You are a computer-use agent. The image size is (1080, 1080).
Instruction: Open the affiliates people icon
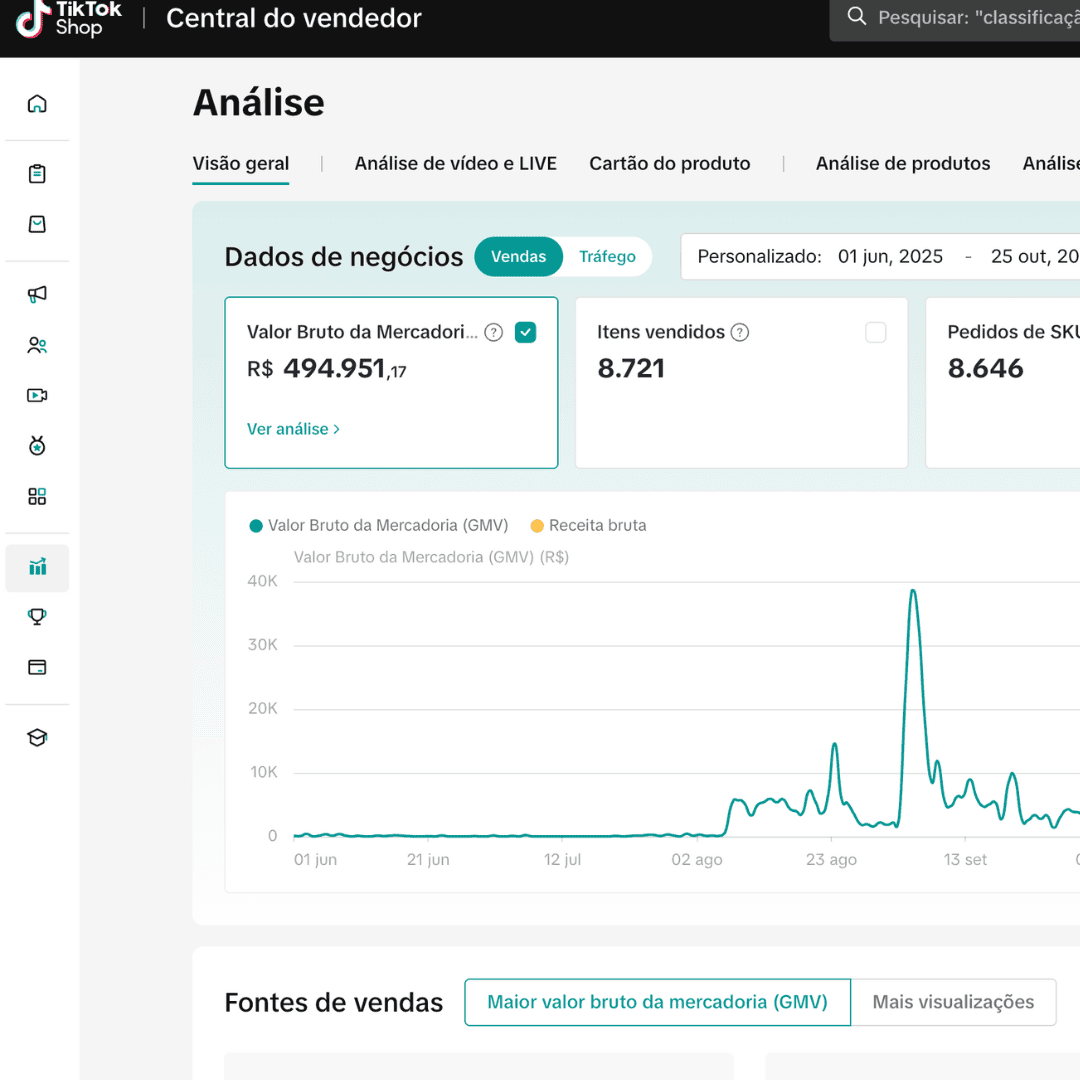[x=37, y=345]
